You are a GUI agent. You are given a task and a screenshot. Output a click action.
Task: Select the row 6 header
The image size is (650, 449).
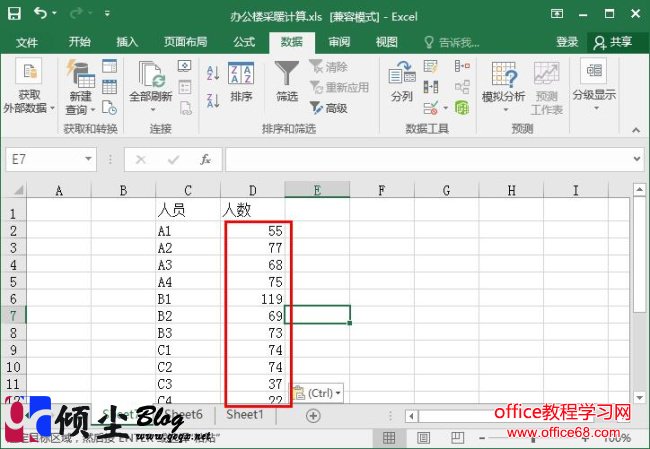(13, 299)
